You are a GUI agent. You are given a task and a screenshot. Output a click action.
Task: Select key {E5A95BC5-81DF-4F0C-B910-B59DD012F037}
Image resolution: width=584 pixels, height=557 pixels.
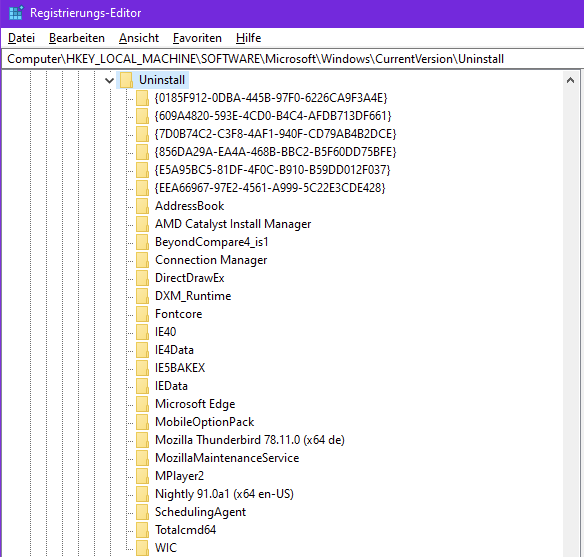tap(273, 170)
